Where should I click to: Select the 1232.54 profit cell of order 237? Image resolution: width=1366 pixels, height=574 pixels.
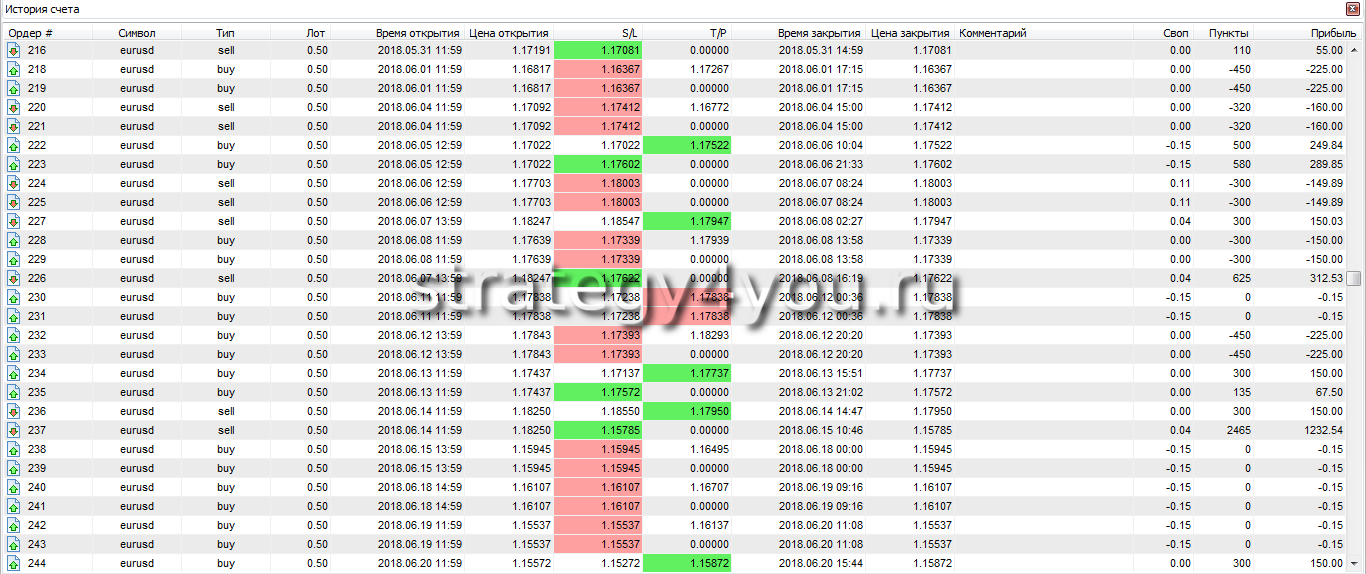tap(1310, 430)
